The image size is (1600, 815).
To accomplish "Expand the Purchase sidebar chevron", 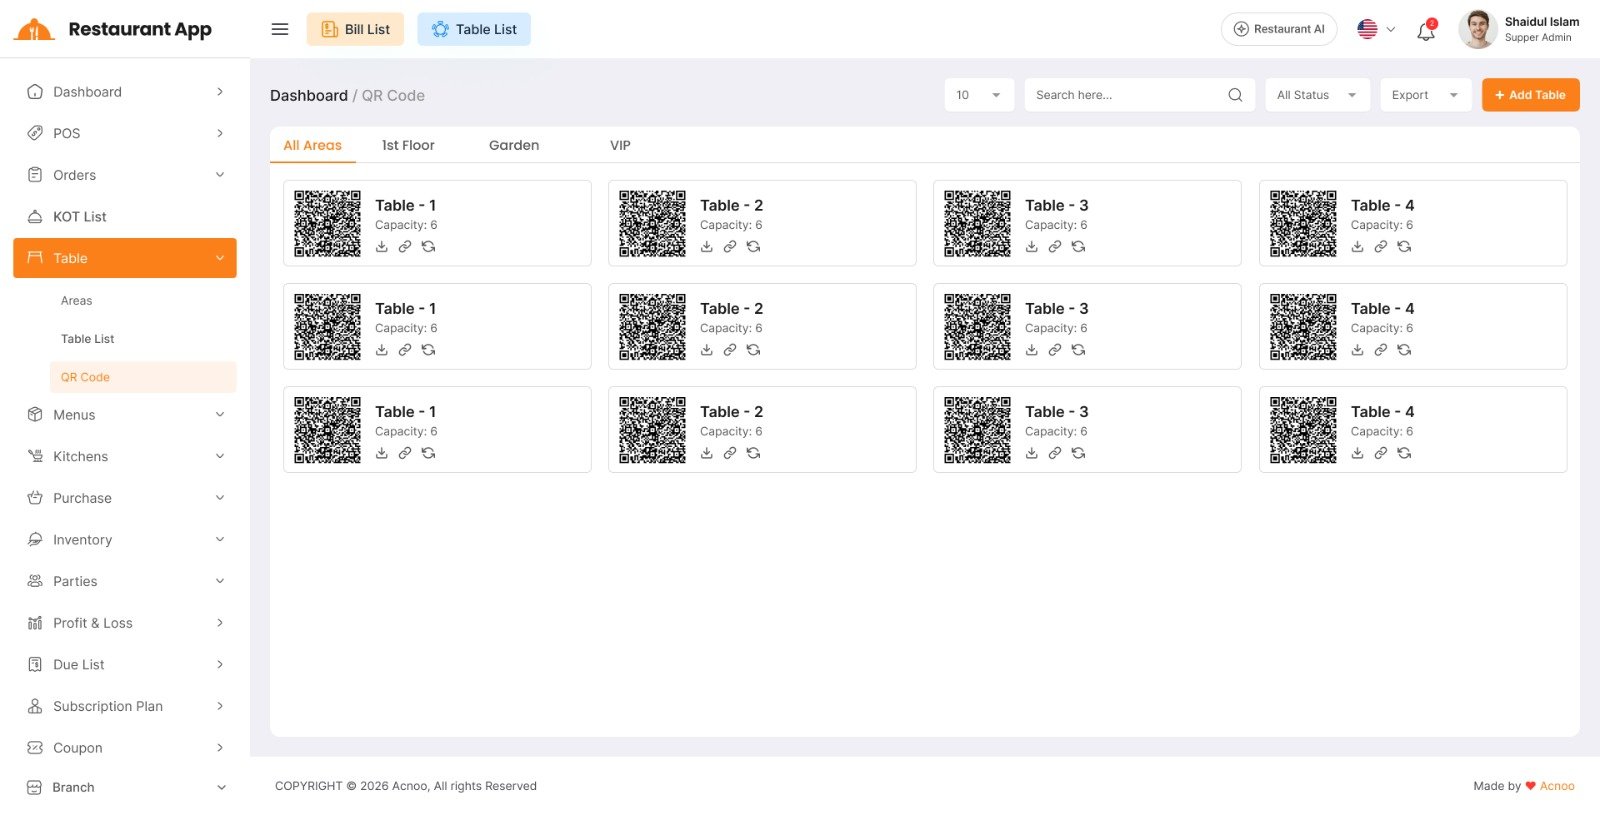I will pyautogui.click(x=220, y=498).
